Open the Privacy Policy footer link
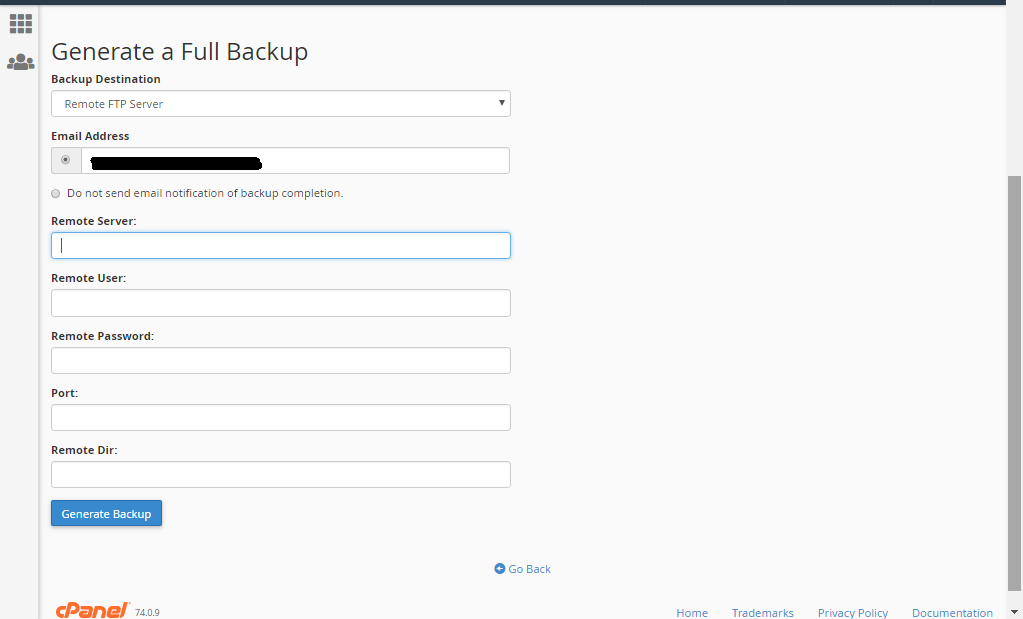This screenshot has height=619, width=1023. click(853, 612)
